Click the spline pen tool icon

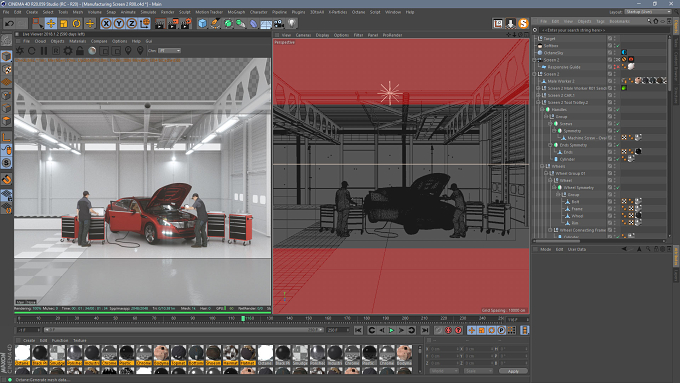tap(215, 23)
